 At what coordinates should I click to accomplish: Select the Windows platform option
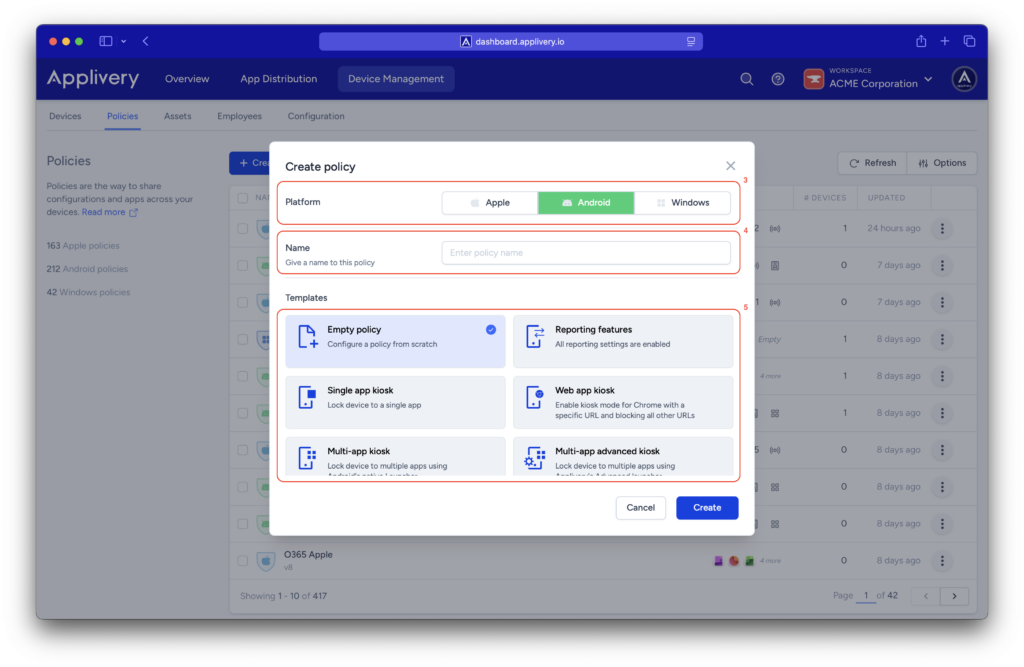point(682,203)
